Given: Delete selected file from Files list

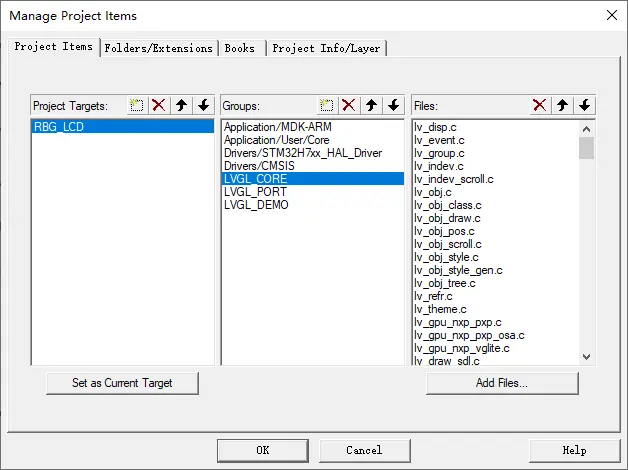Looking at the screenshot, I should tap(539, 105).
